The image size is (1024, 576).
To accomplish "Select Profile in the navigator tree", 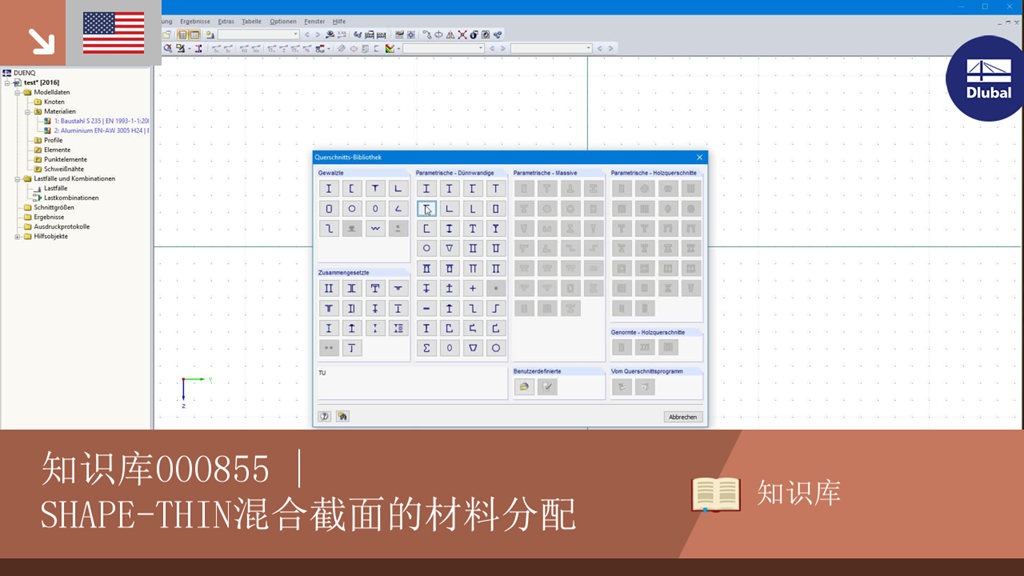I will [x=53, y=140].
